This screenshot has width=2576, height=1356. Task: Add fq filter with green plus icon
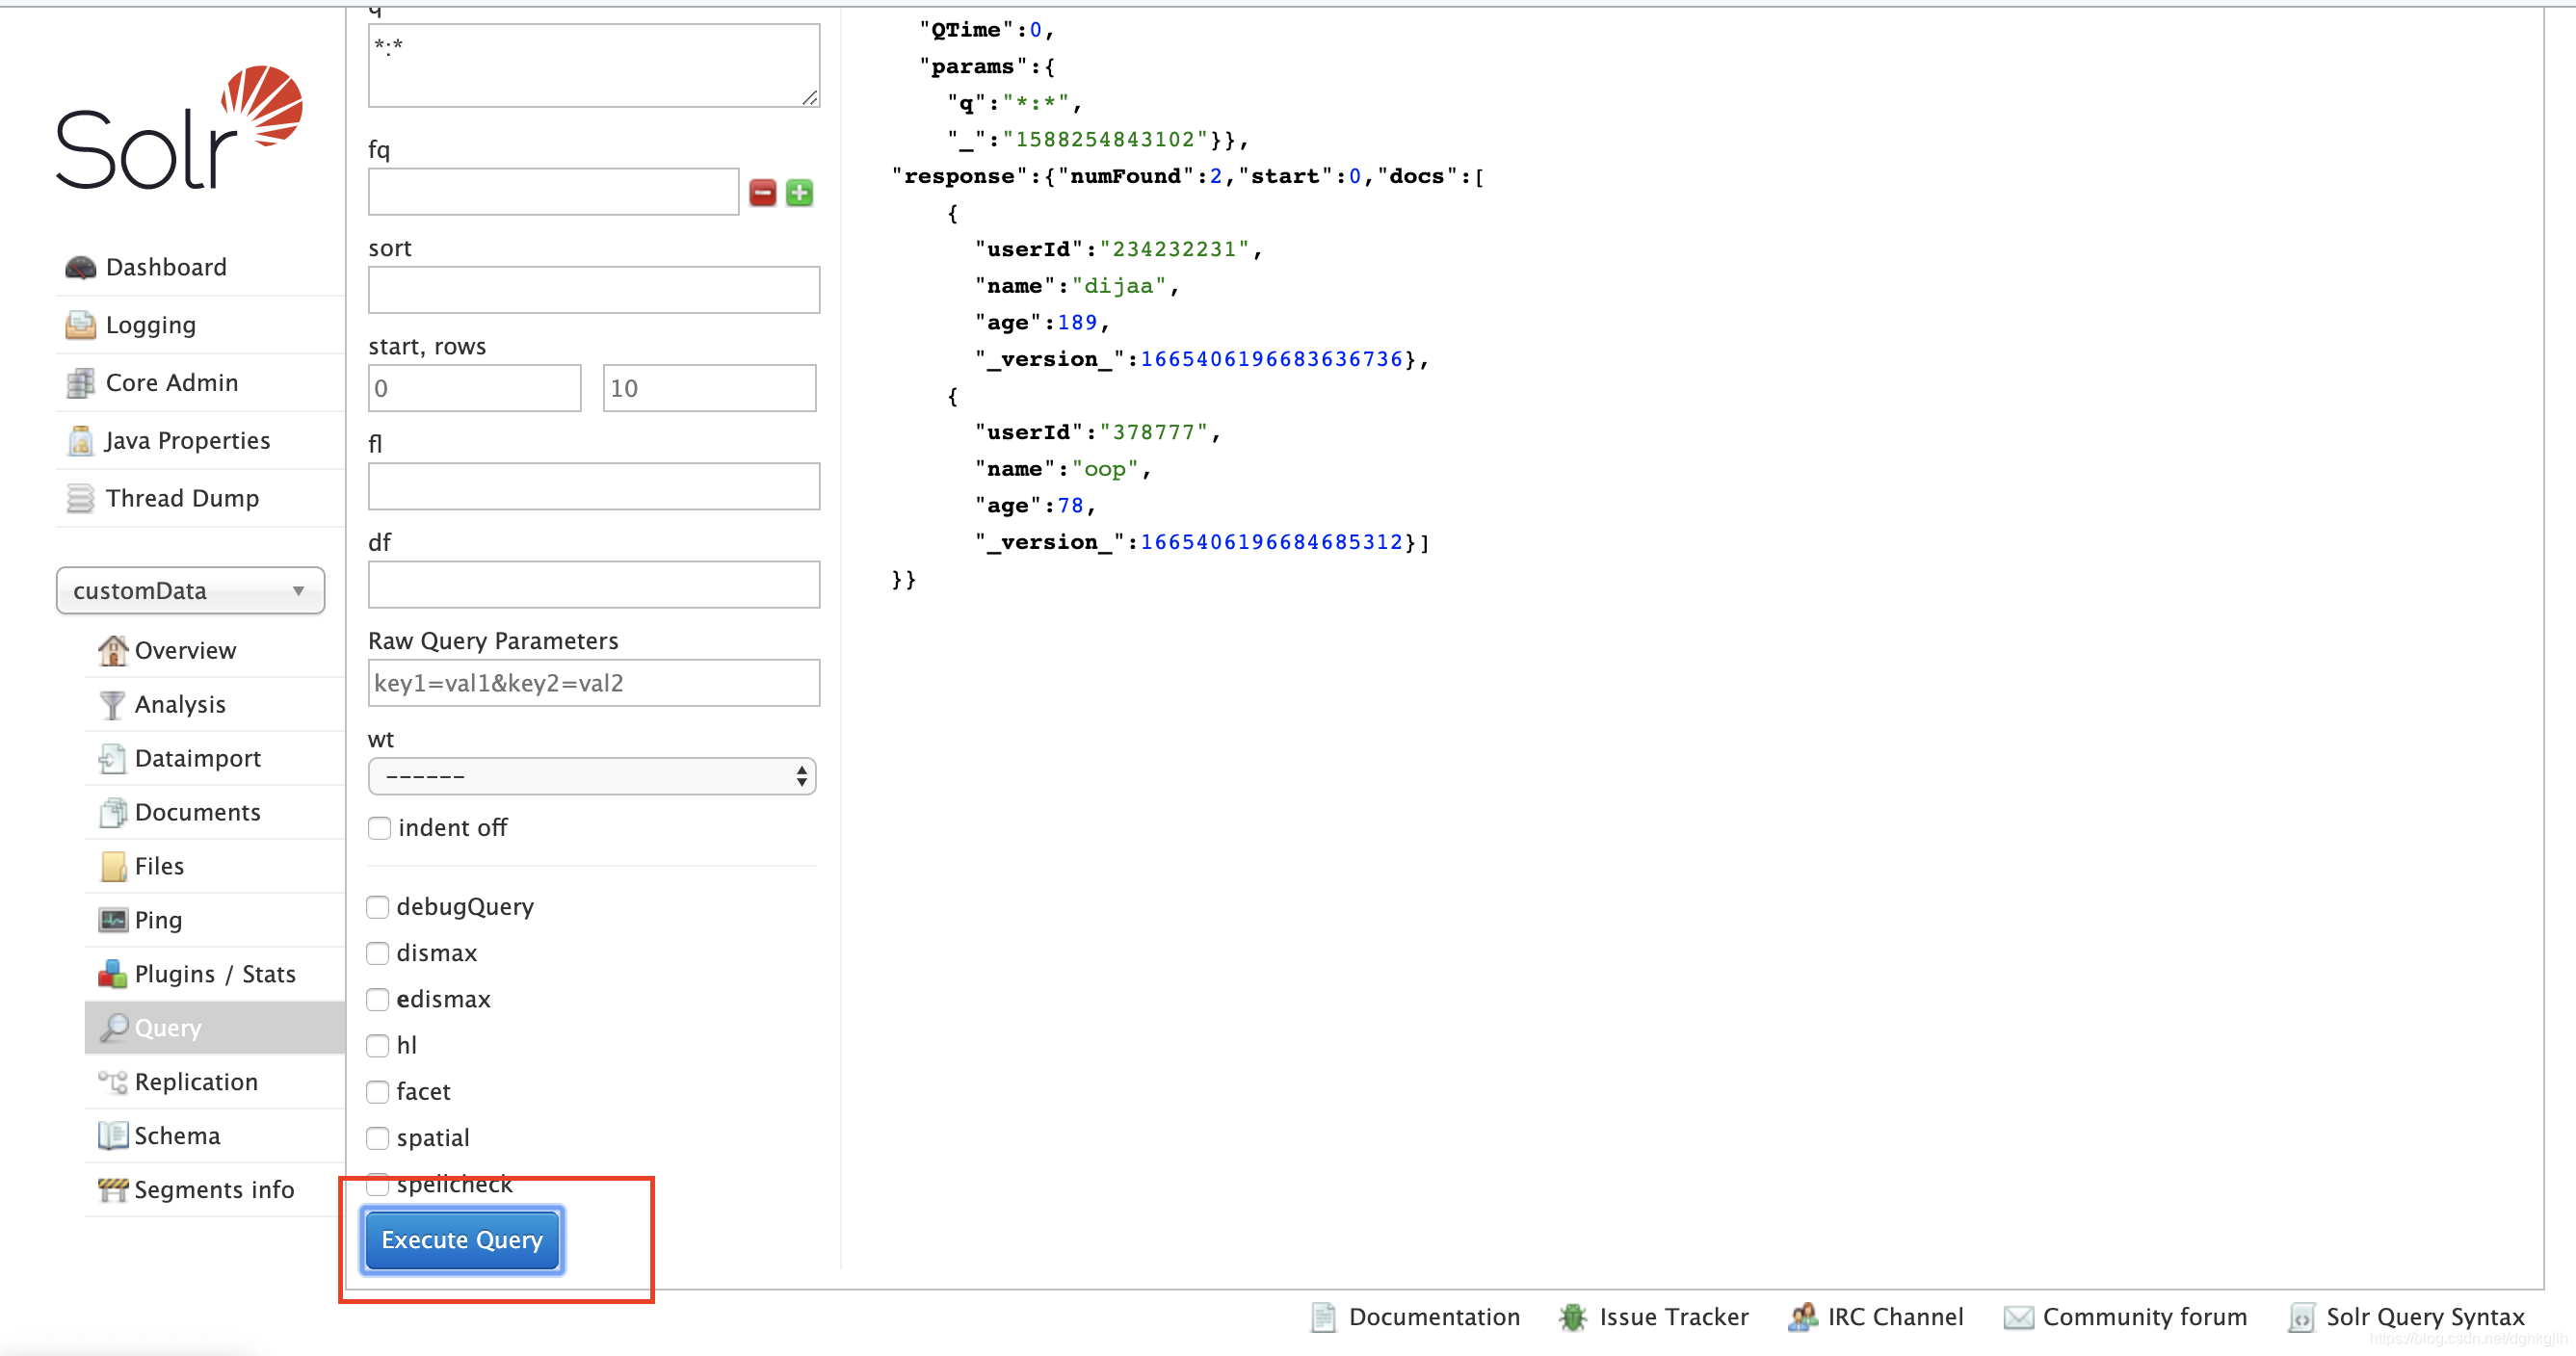[800, 193]
